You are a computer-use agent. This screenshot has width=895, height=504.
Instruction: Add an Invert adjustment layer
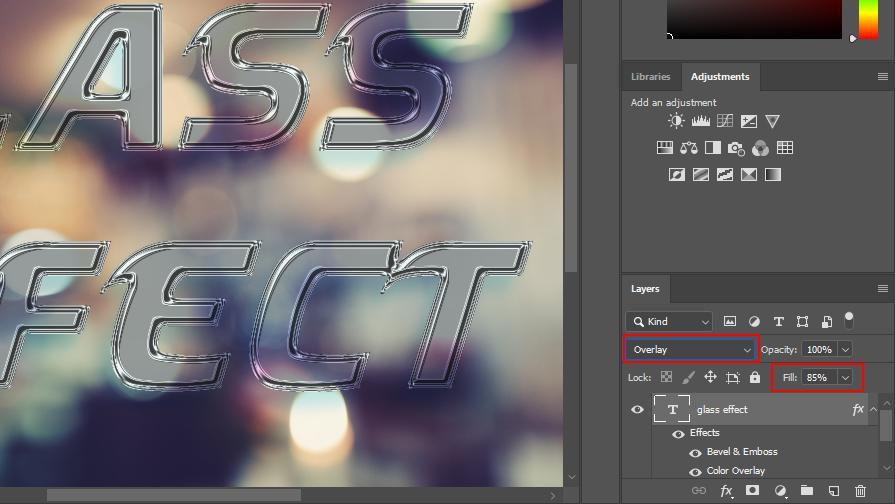676,175
